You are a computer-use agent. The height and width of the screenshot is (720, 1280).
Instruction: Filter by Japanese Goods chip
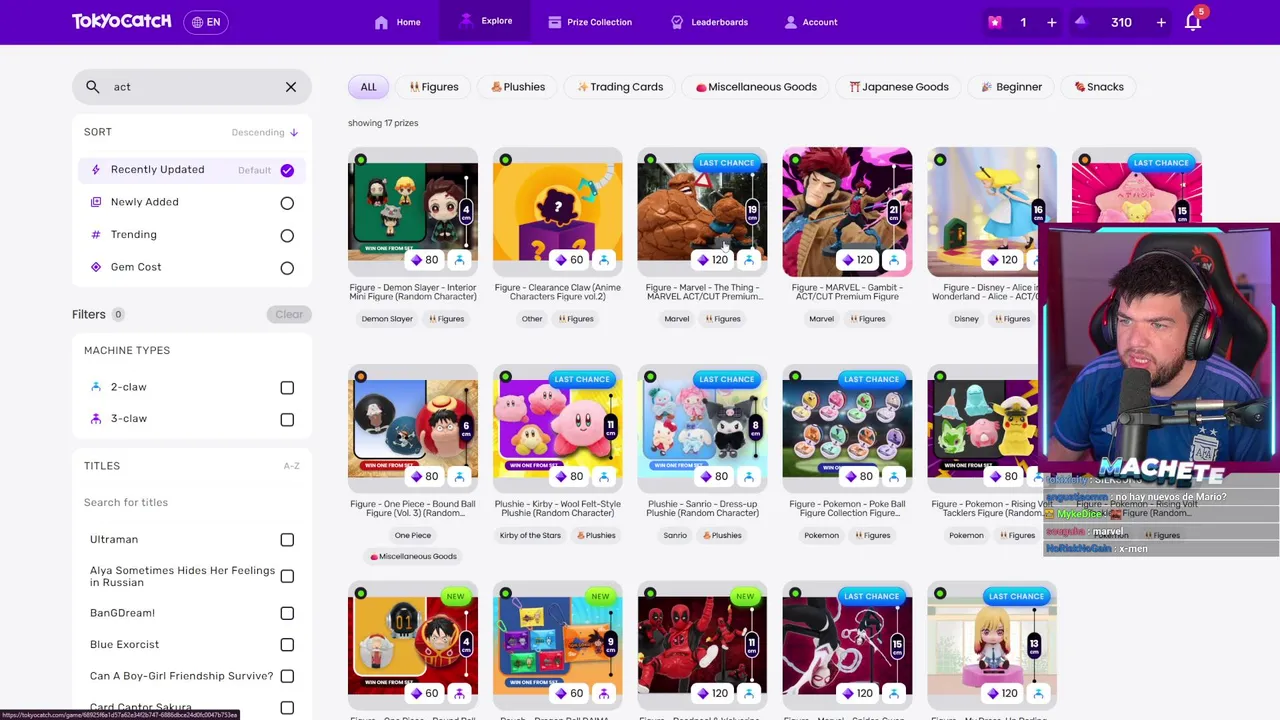899,87
